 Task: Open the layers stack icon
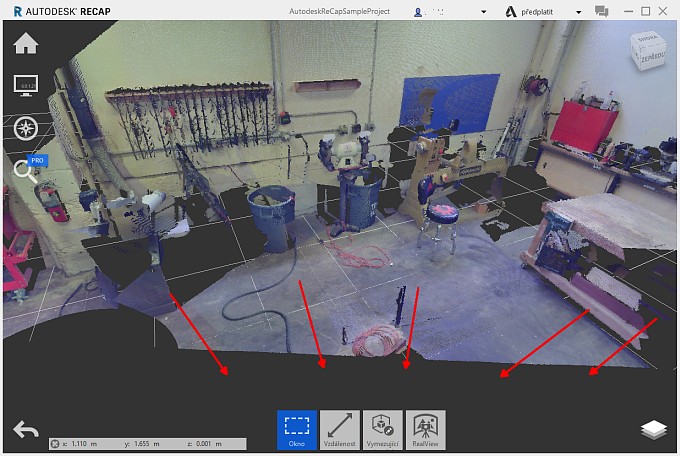coord(653,429)
